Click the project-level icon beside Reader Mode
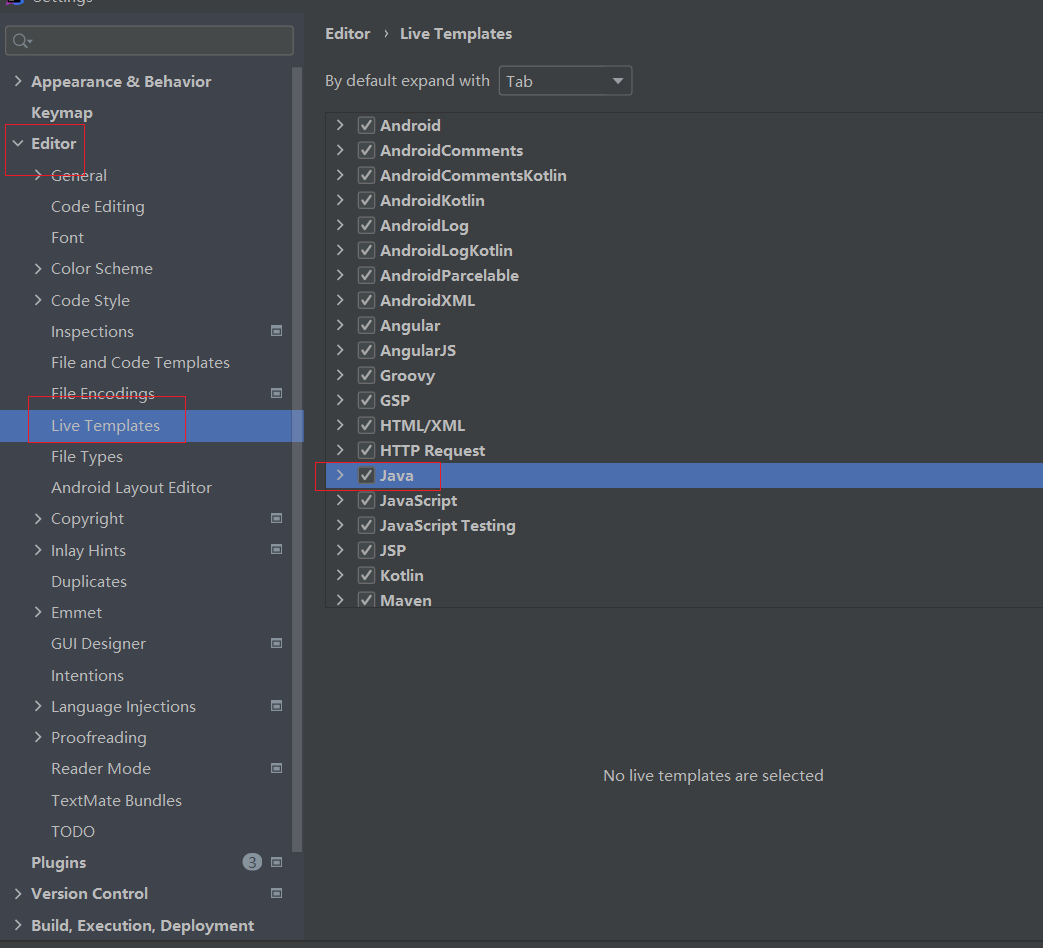Viewport: 1043px width, 948px height. [277, 768]
